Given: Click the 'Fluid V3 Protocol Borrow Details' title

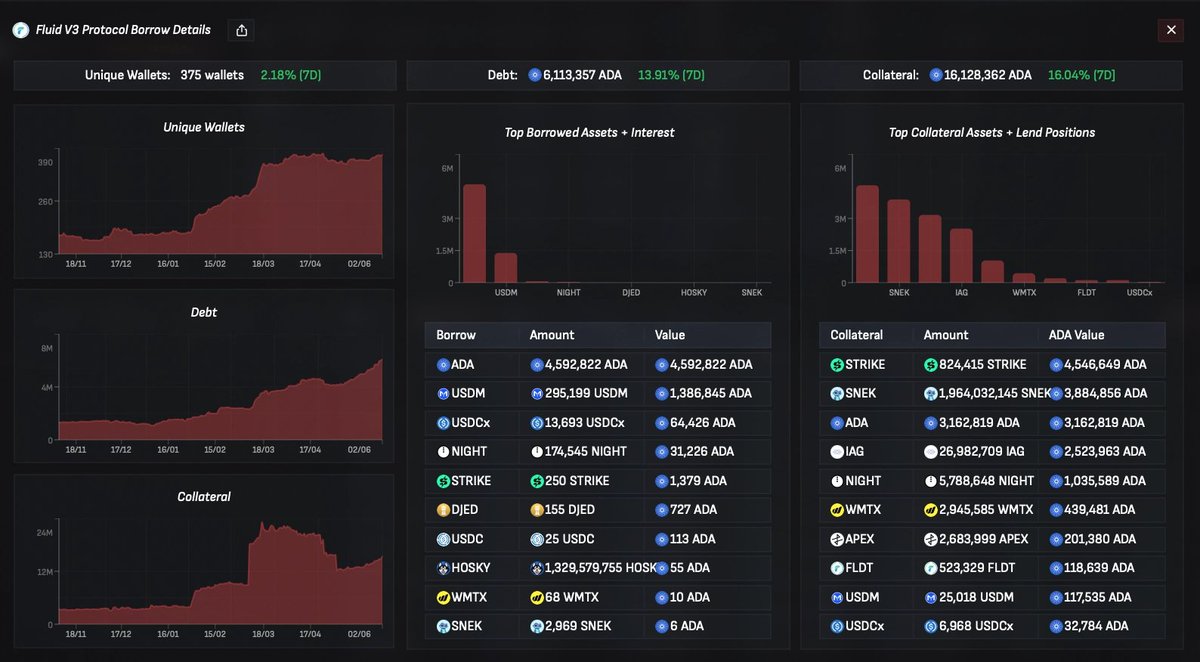Looking at the screenshot, I should coord(122,30).
